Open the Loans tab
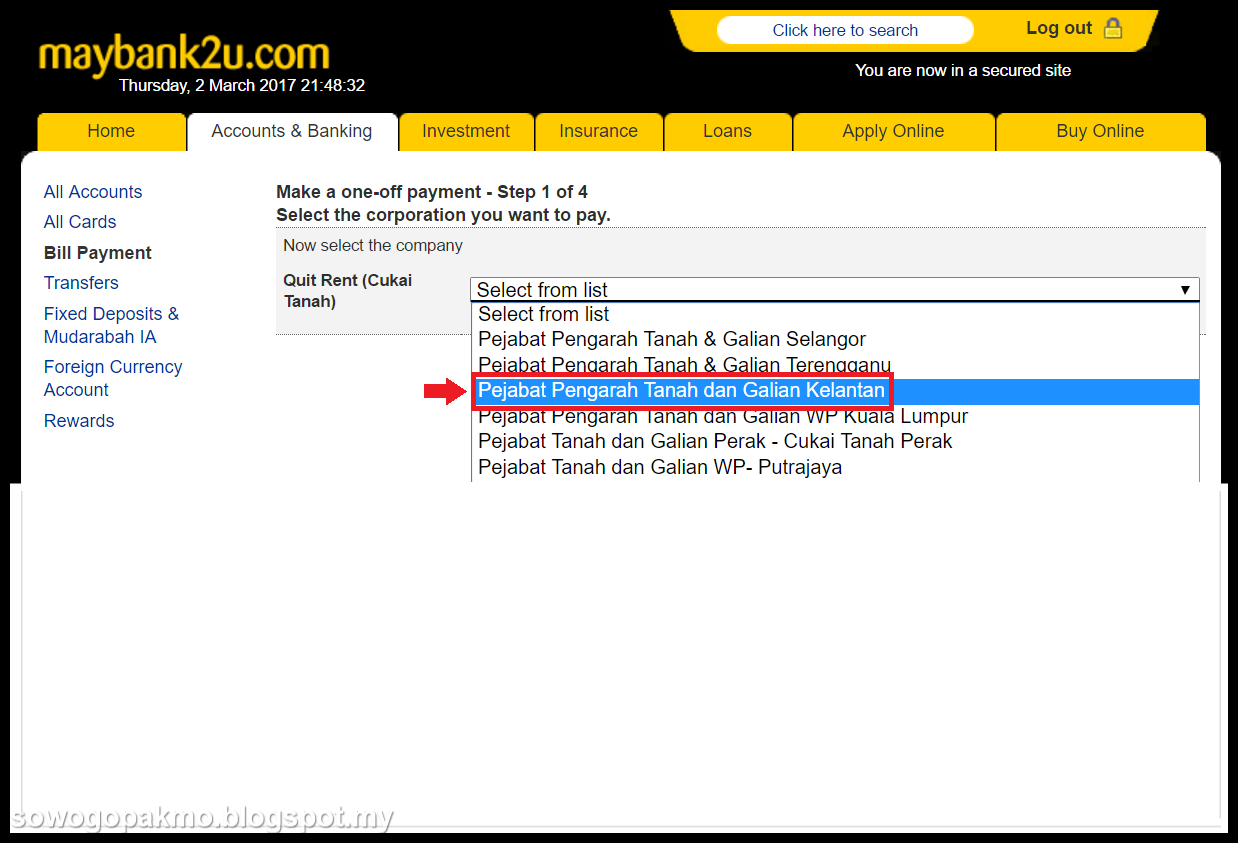 (727, 131)
